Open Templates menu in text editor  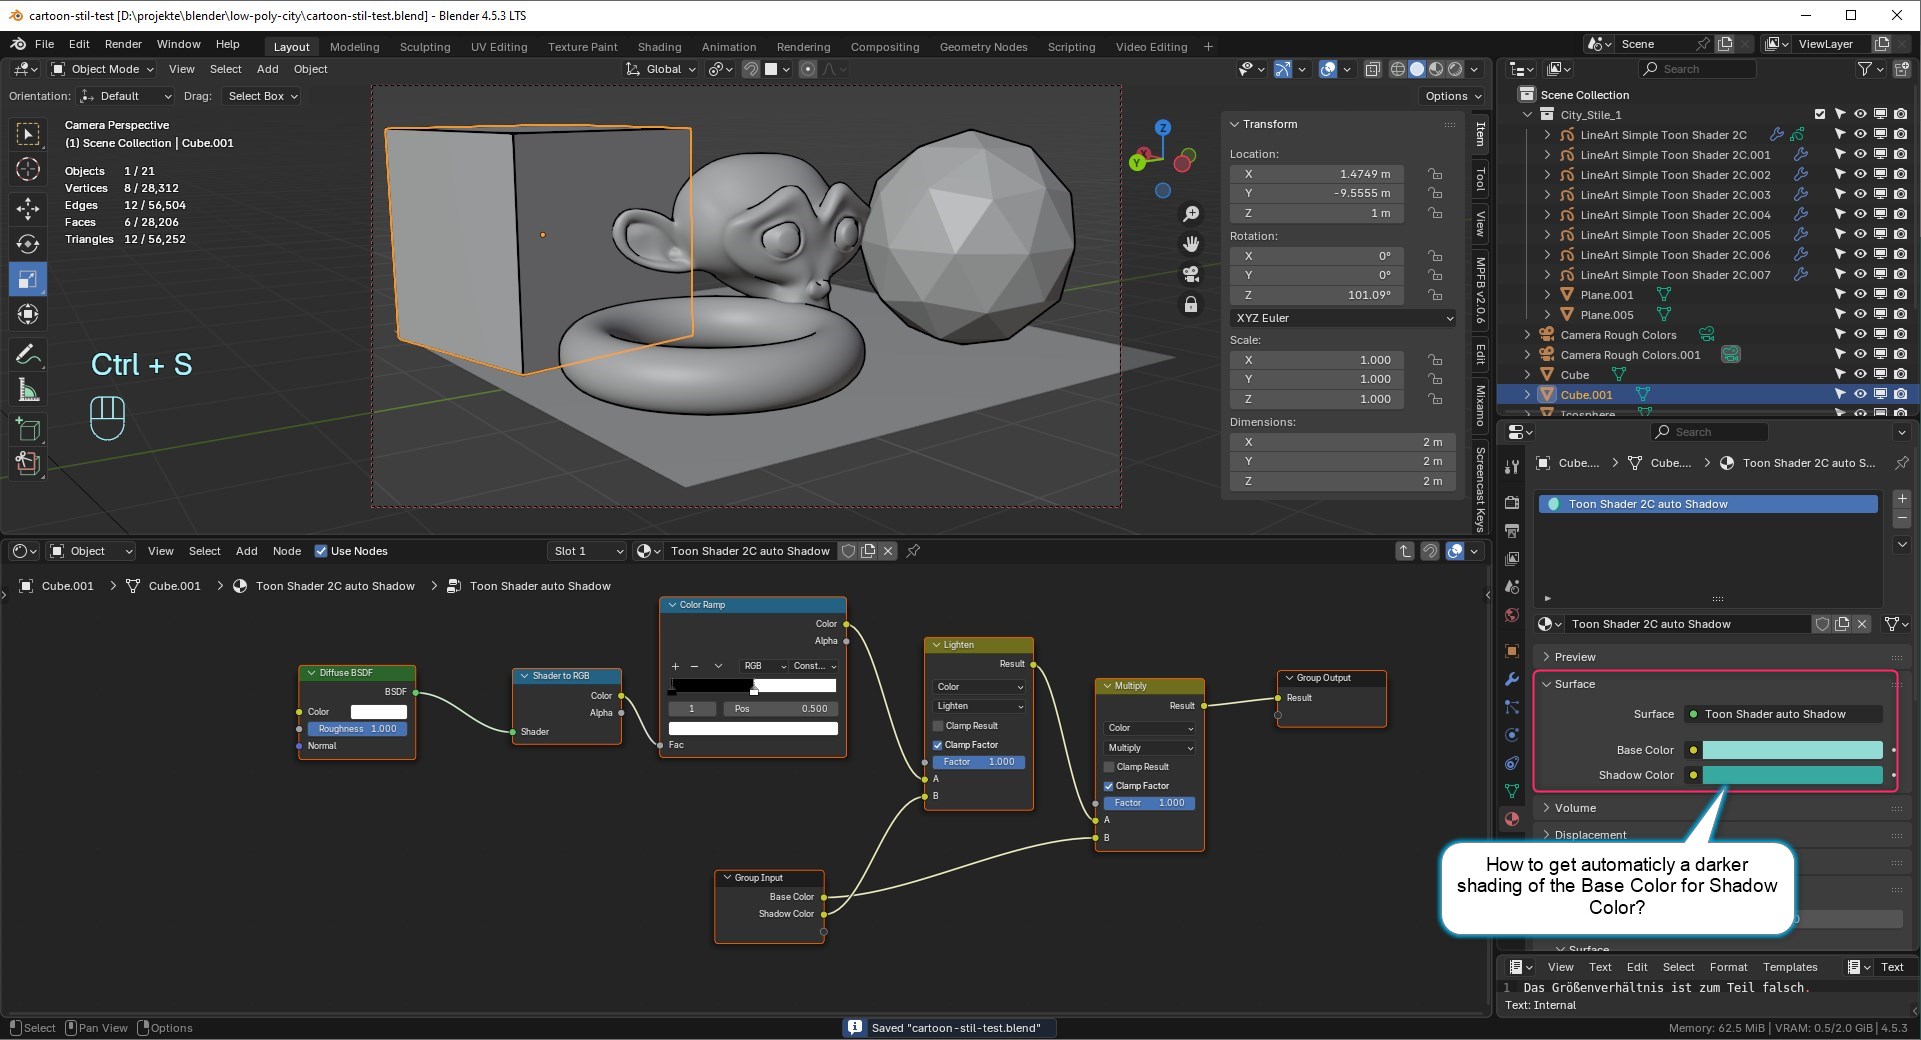(x=1790, y=967)
